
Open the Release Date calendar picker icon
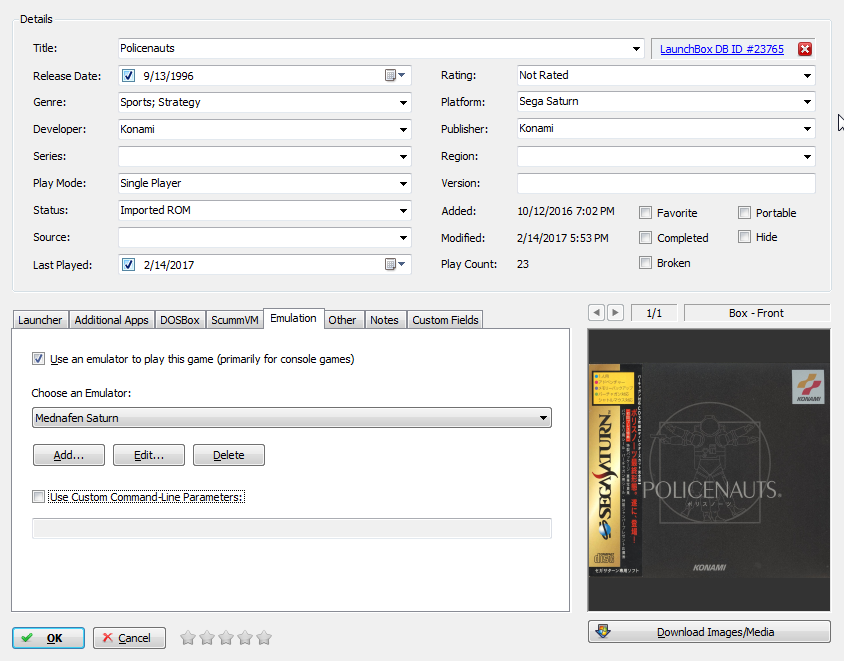pos(395,75)
